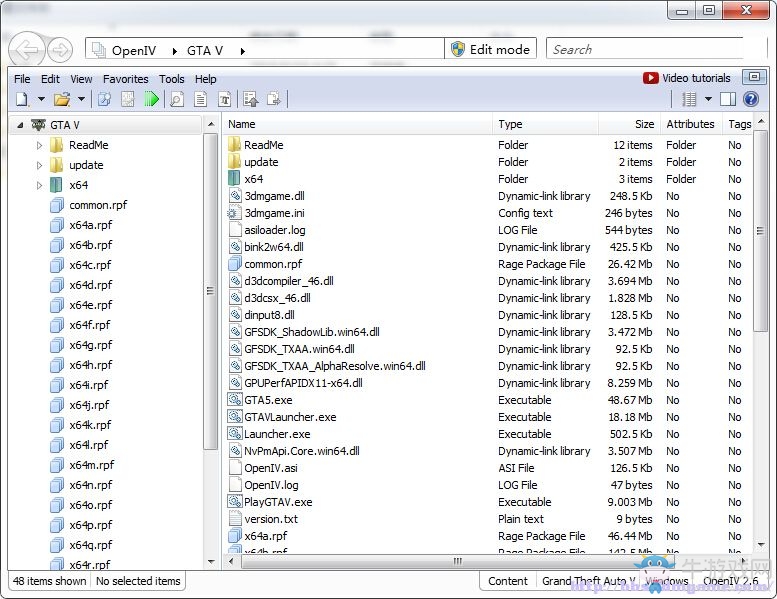The height and width of the screenshot is (599, 777).
Task: Select the GTAVLauncher.exe file name
Action: coord(290,417)
